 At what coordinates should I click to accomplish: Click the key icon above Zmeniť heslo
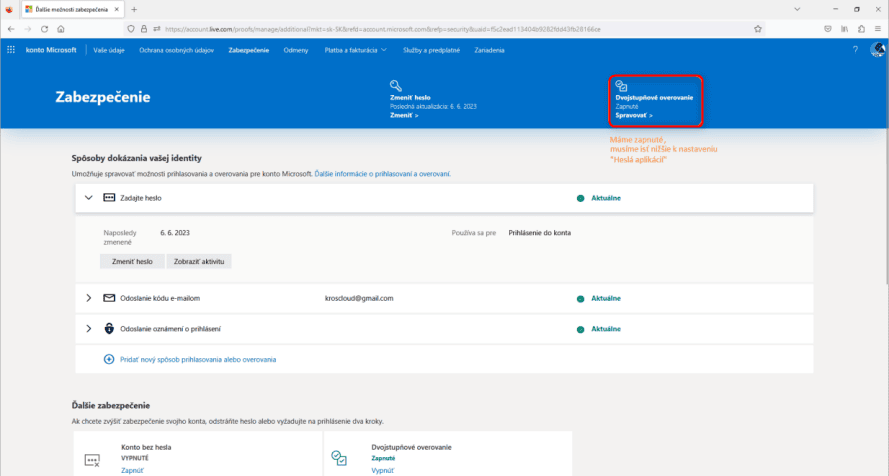tap(396, 86)
